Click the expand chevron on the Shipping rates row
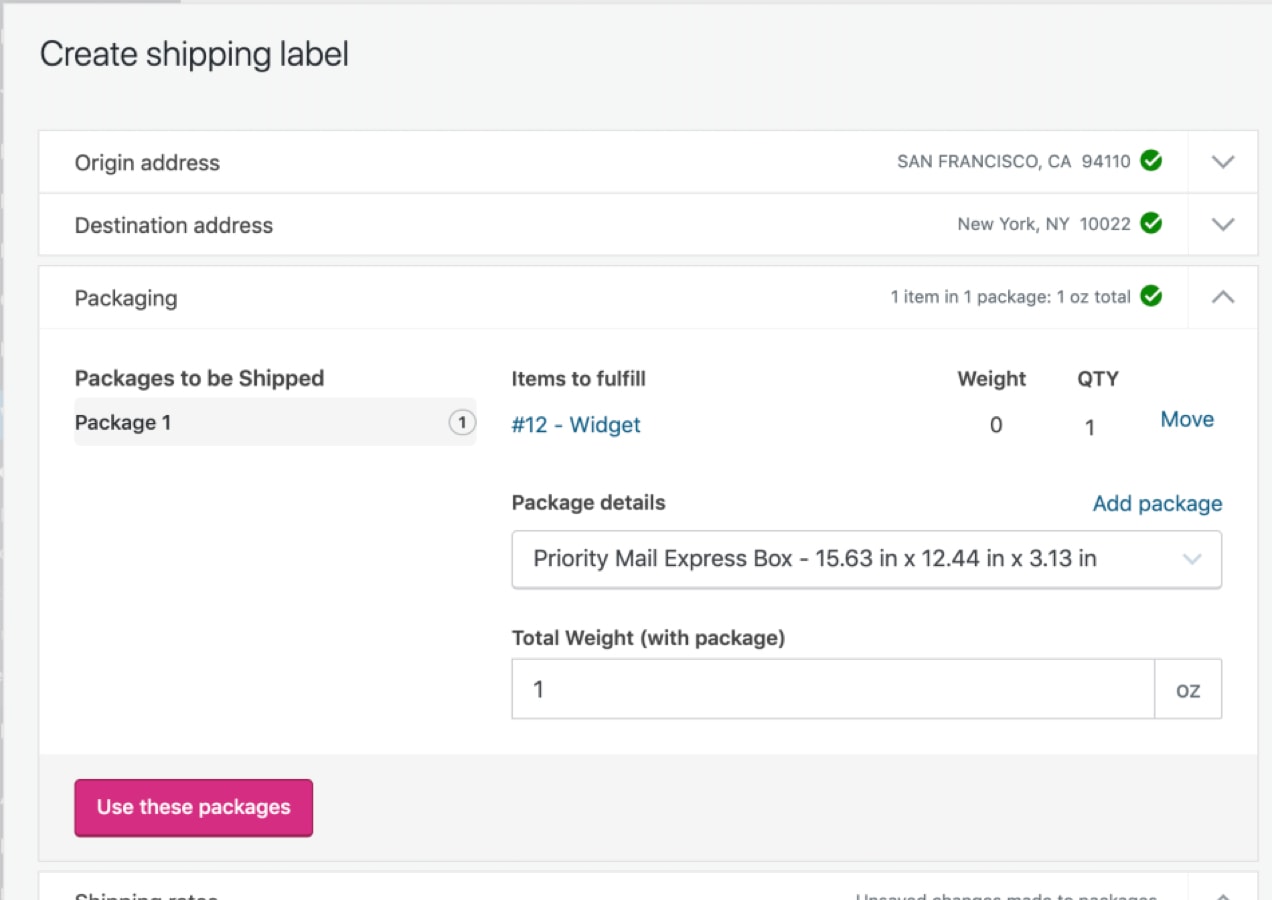The width and height of the screenshot is (1272, 900). [1222, 893]
